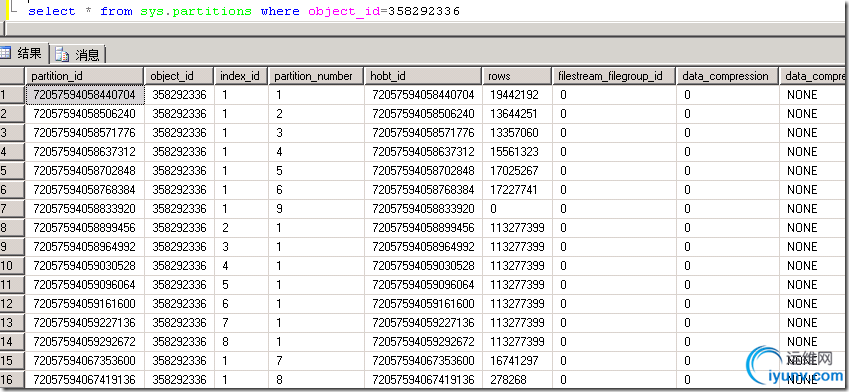Click sys.partitions in the query text
This screenshot has height=392, width=849.
click(196, 11)
